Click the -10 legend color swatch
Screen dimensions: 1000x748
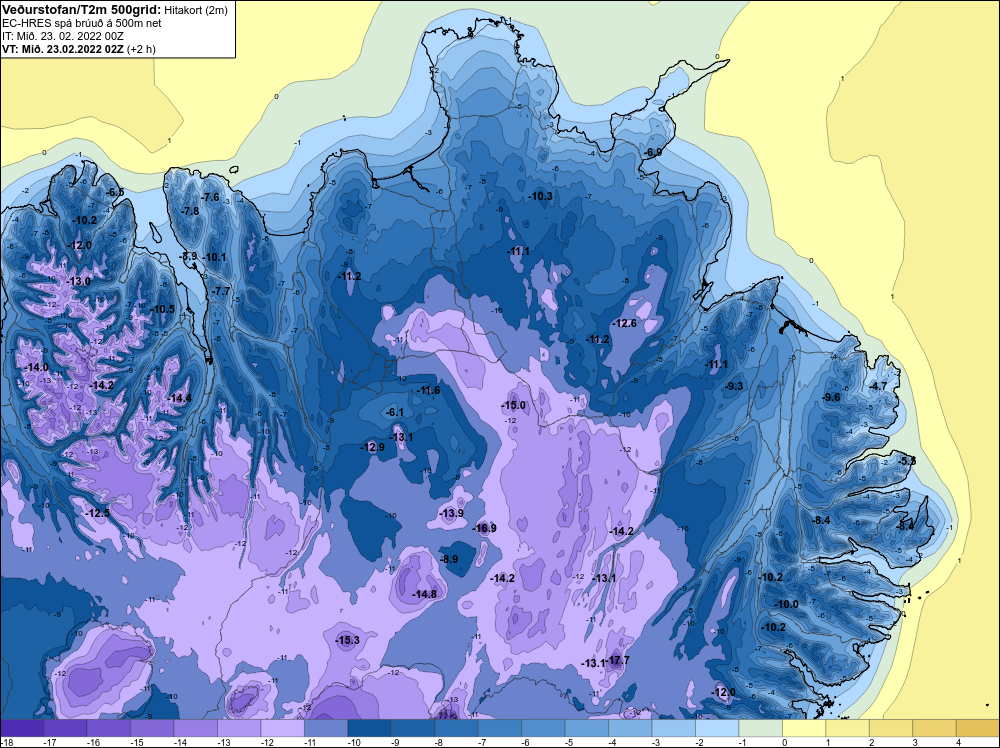[x=369, y=728]
